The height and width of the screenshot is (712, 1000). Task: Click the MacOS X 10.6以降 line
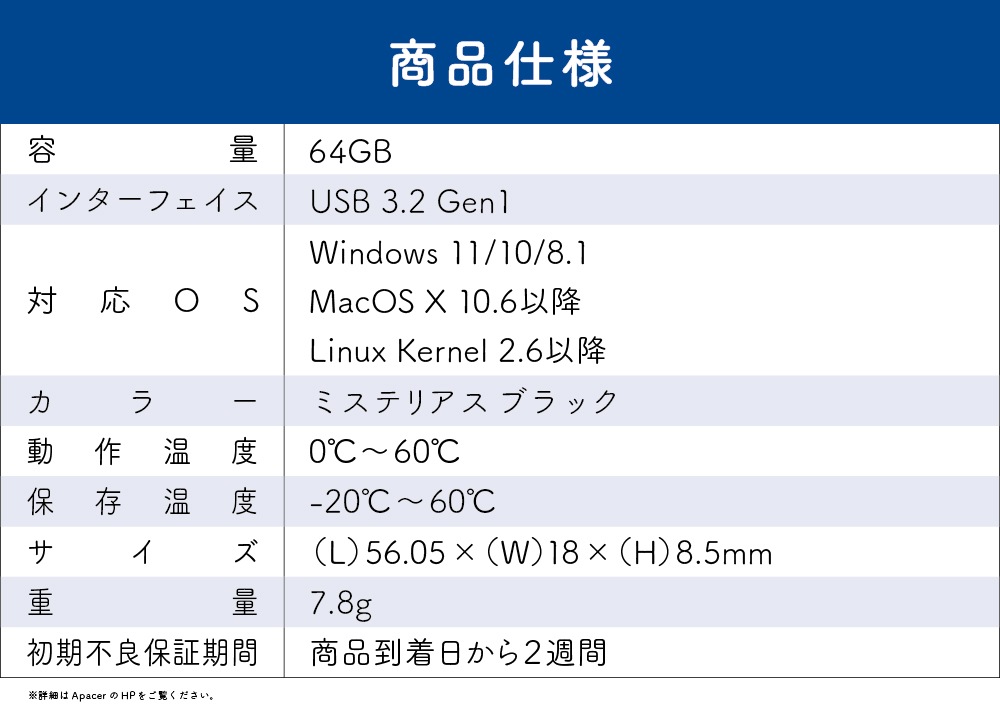click(445, 301)
